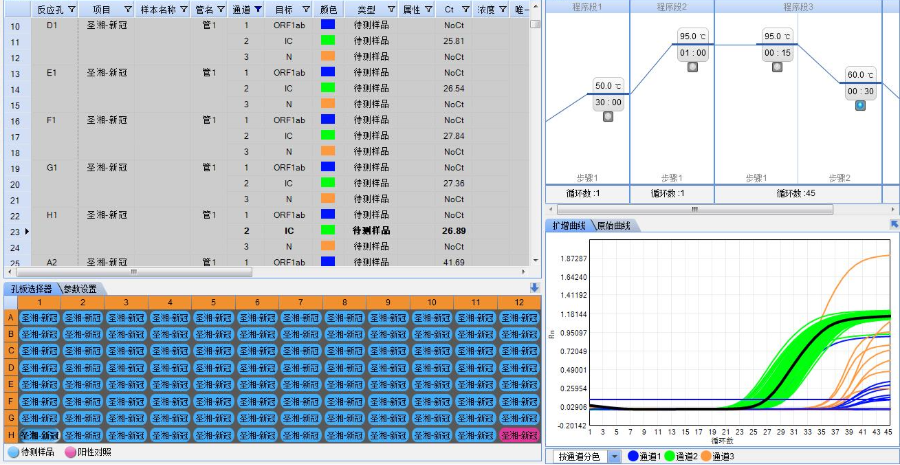Click the expand icon at chart panel corner
The height and width of the screenshot is (465, 900).
tap(894, 225)
